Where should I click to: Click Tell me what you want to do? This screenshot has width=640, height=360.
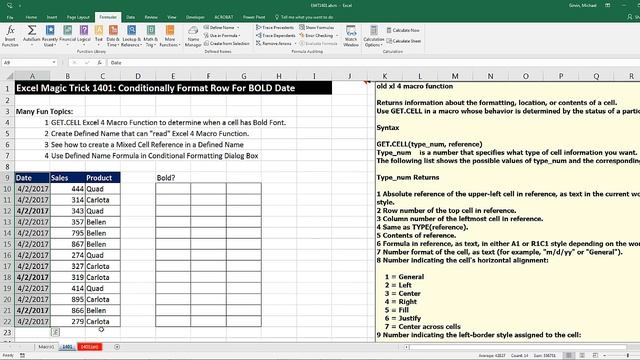point(304,17)
